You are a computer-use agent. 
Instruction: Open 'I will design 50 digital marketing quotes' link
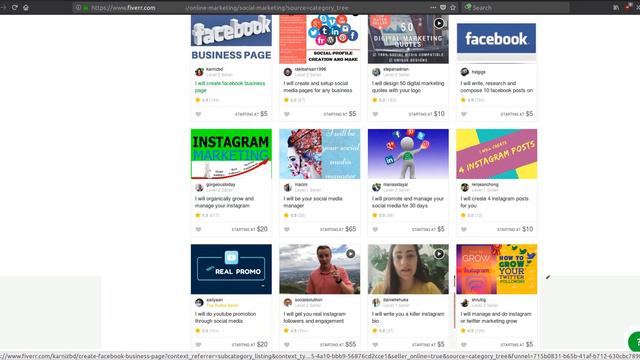click(x=408, y=87)
